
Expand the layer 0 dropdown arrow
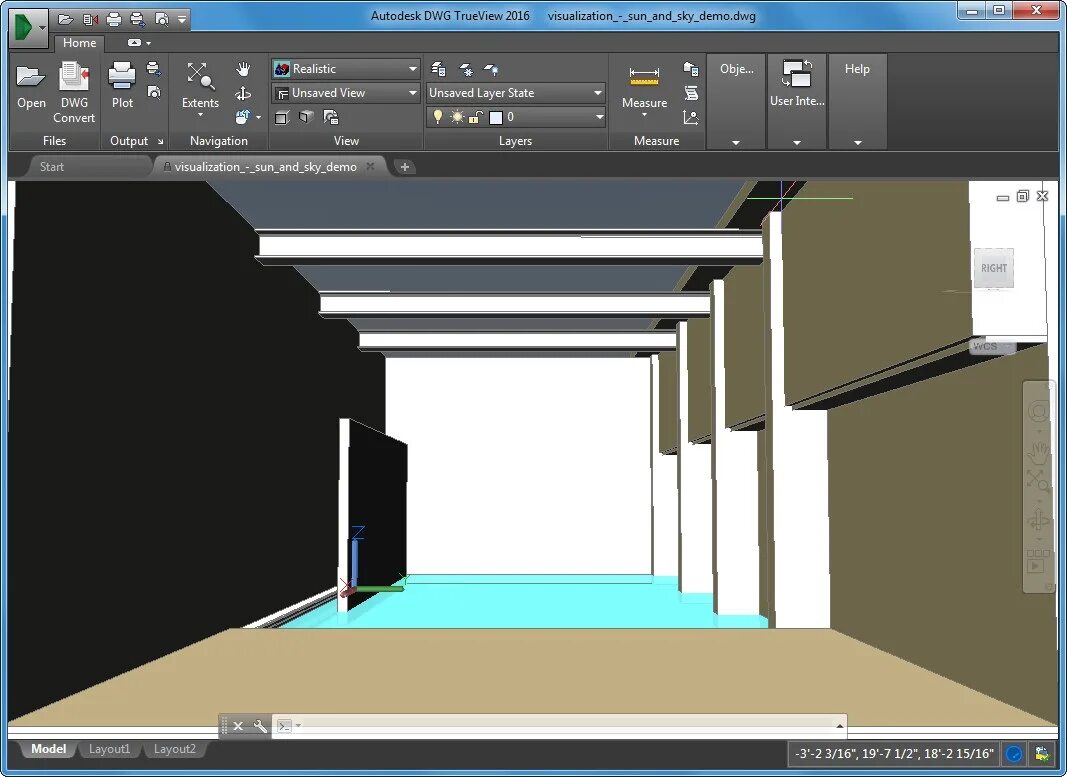click(599, 117)
